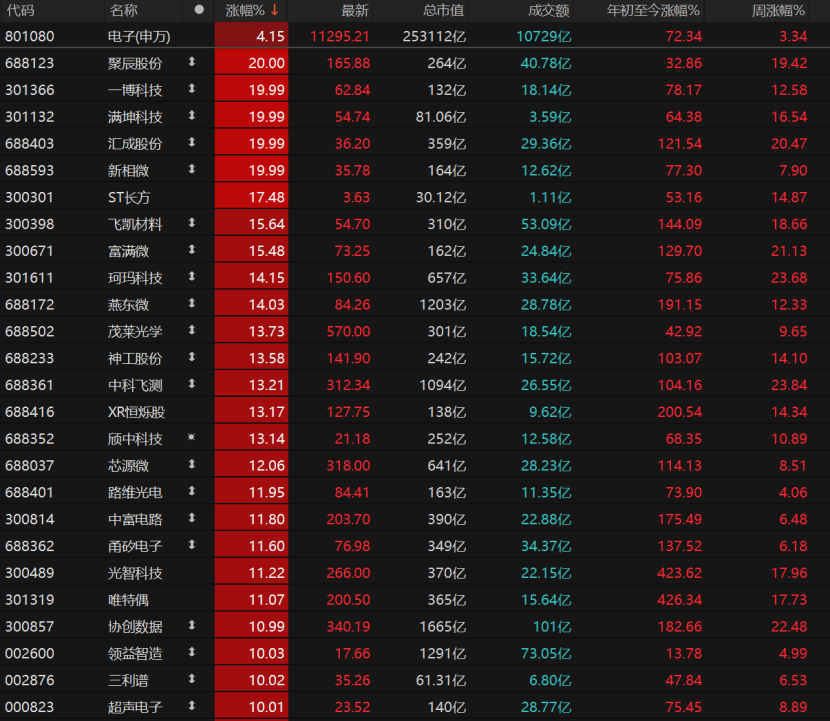Click market cap 1203亿 for 燕东微
The width and height of the screenshot is (830, 721).
443,304
